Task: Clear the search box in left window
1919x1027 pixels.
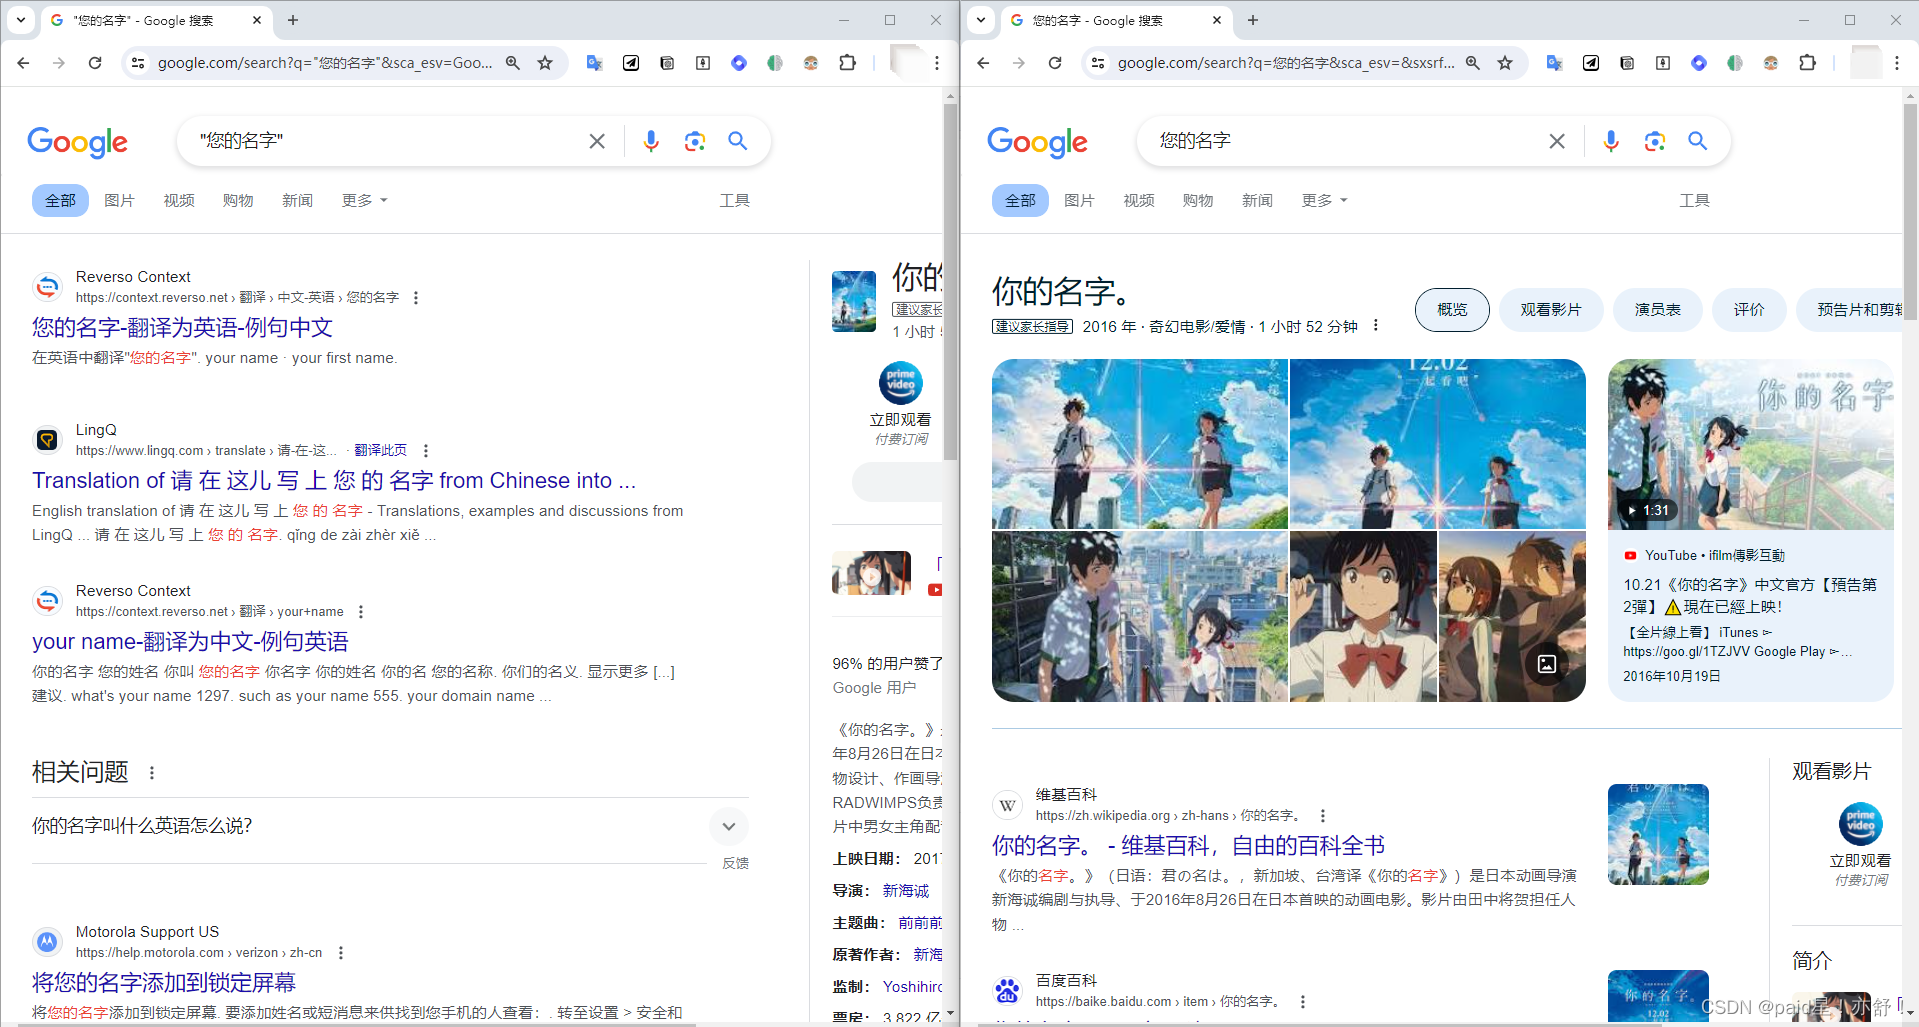Action: (597, 141)
